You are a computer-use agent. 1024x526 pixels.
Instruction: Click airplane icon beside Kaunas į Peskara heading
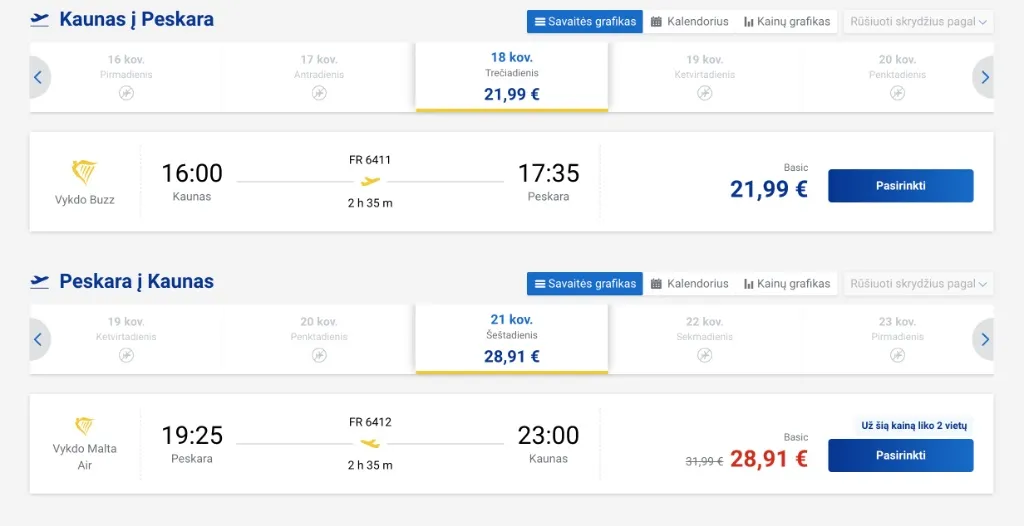40,20
